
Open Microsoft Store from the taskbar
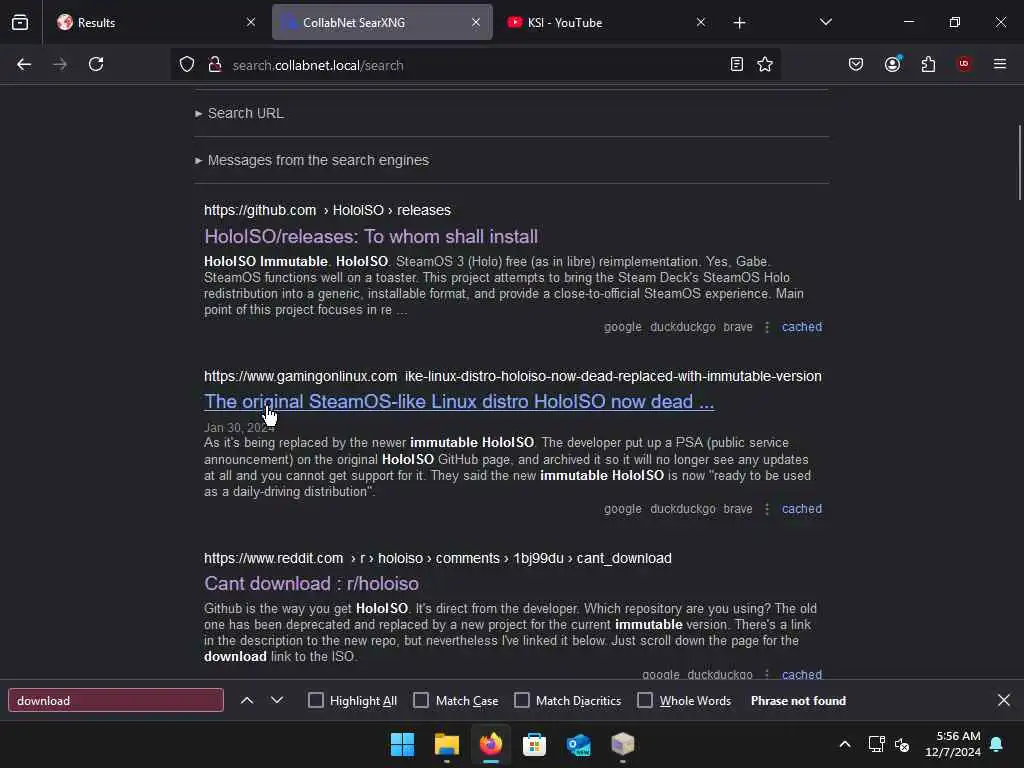point(534,744)
